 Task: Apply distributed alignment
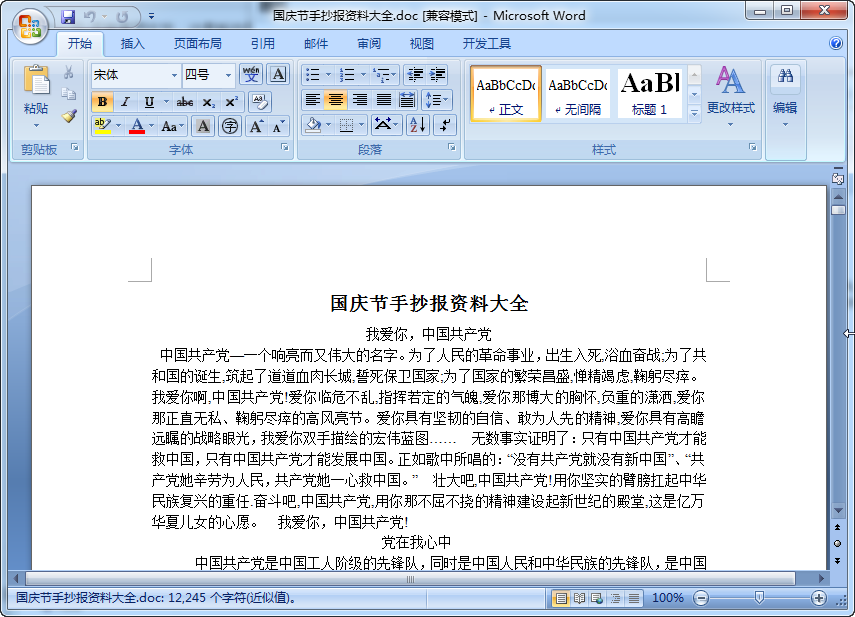click(x=407, y=100)
